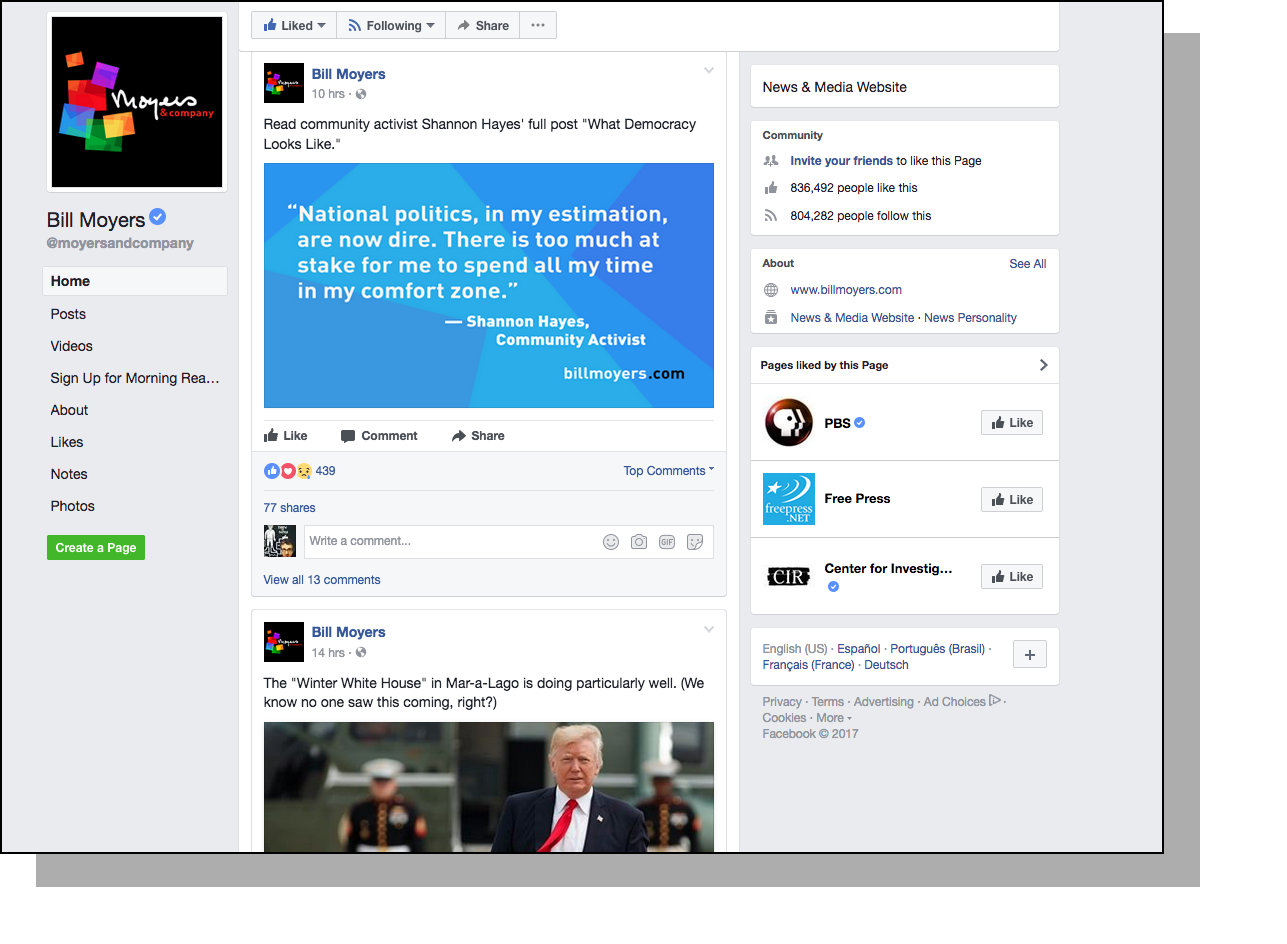This screenshot has height=944, width=1287.
Task: Click the News Personality category link
Action: pyautogui.click(x=970, y=318)
